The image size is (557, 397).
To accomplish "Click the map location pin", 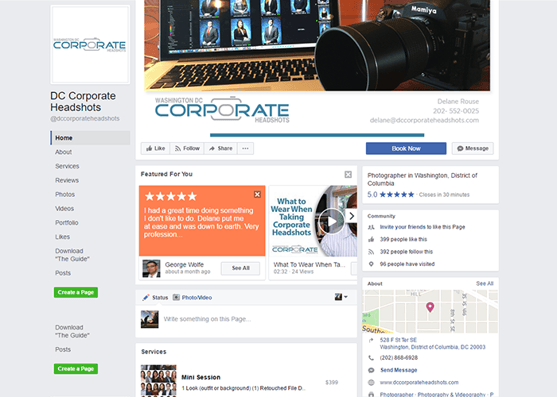I will pyautogui.click(x=430, y=307).
